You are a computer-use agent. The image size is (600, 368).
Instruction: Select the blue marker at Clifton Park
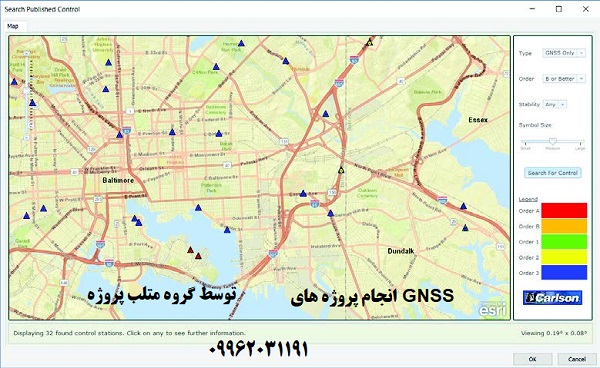tap(216, 67)
